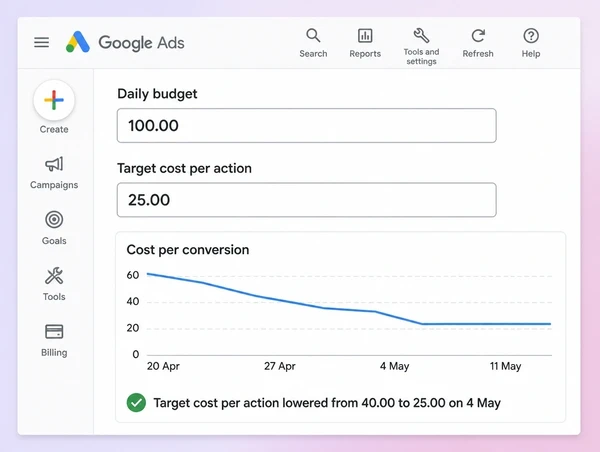Go to Campaigns megaphone icon
The image size is (600, 452).
point(54,165)
